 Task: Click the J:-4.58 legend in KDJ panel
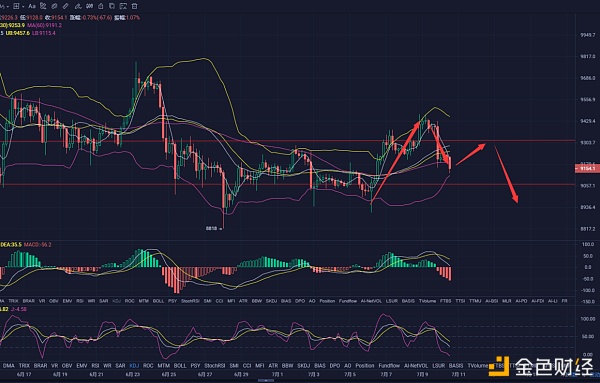coord(19,309)
